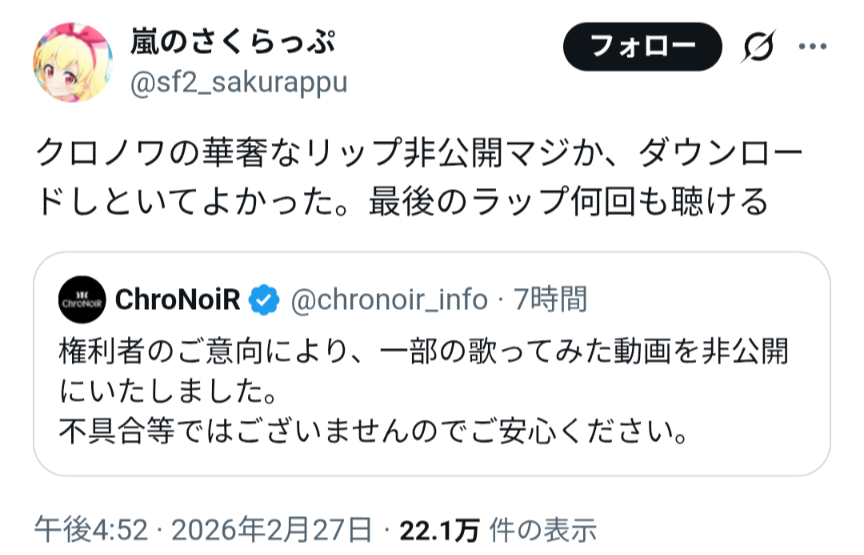Open the ChroNoiR account name
This screenshot has width=864, height=555.
click(178, 299)
